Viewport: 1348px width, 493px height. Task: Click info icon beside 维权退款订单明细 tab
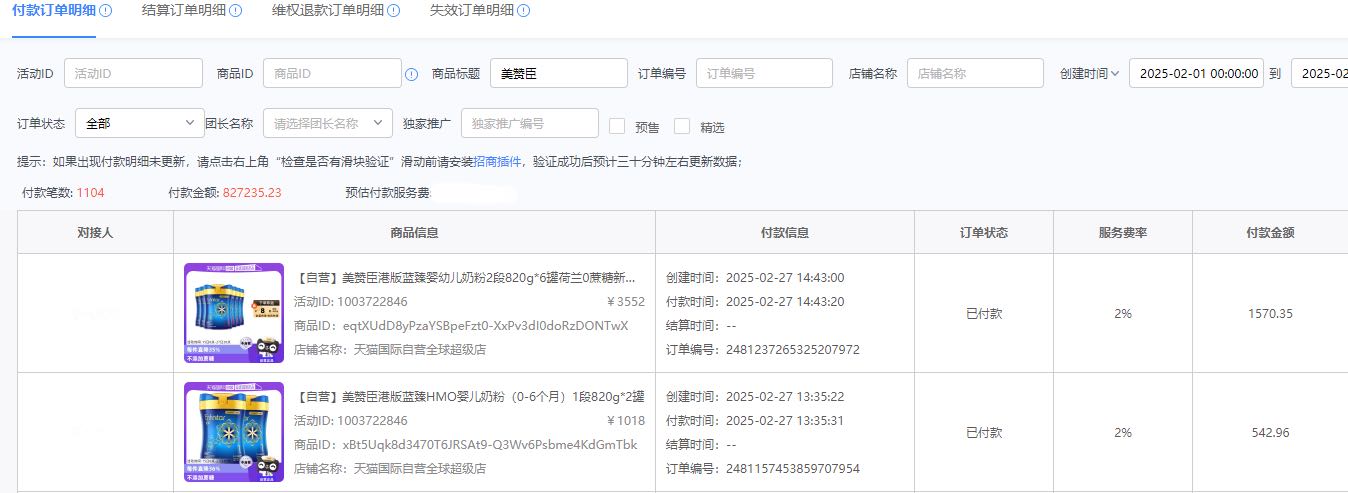394,10
